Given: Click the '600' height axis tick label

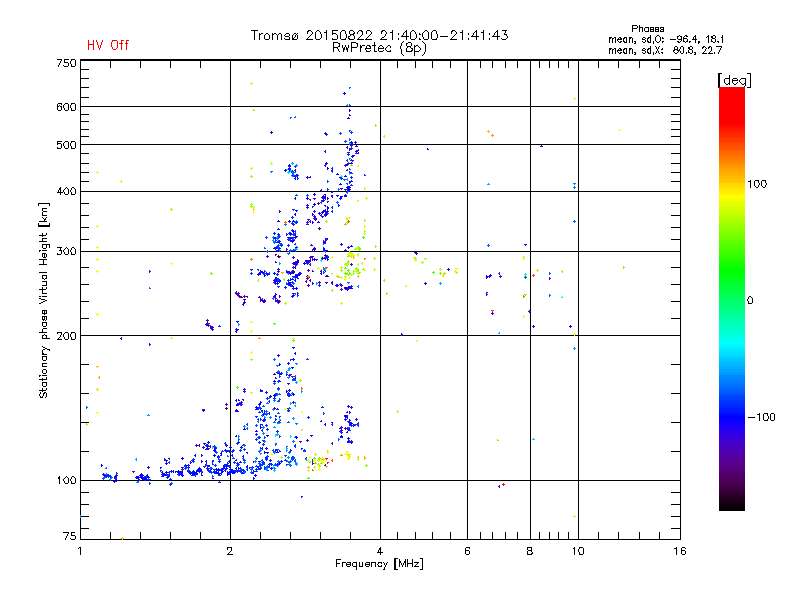Looking at the screenshot, I should 66,107.
